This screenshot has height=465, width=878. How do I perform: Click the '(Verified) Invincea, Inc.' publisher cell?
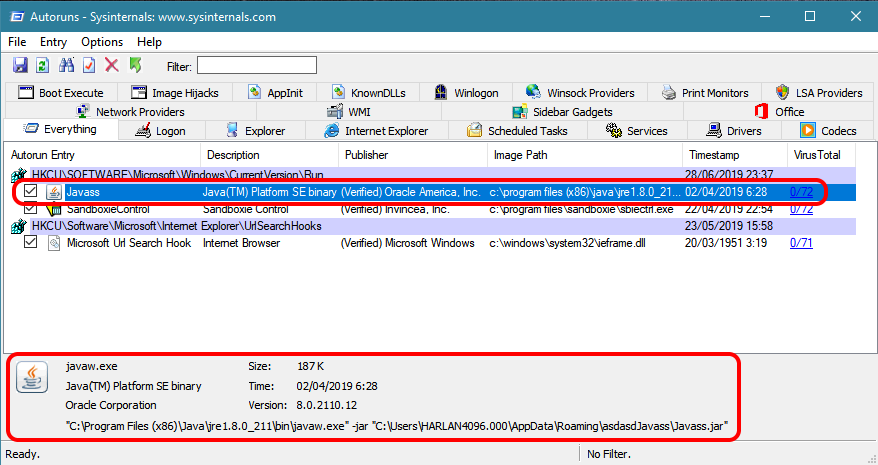(x=395, y=210)
